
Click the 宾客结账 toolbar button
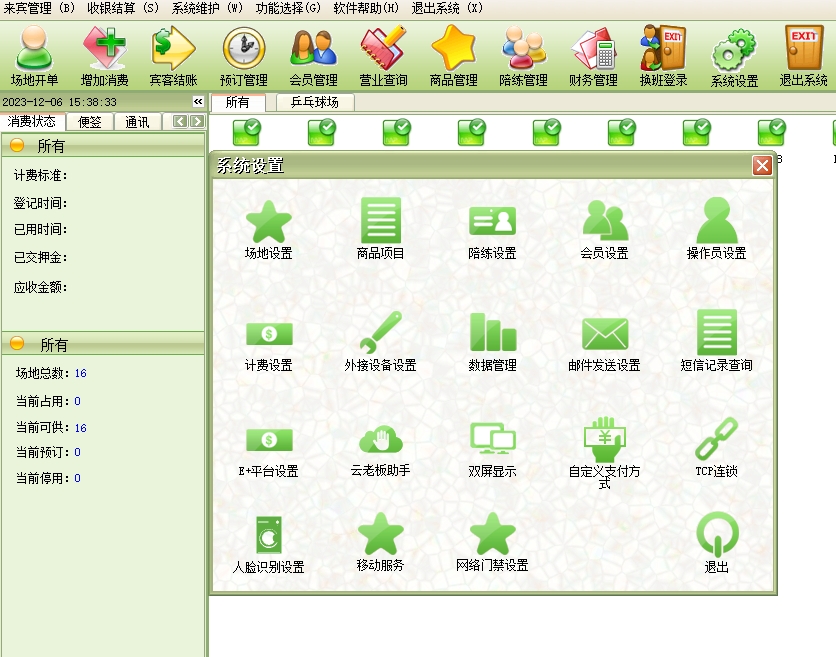(173, 55)
